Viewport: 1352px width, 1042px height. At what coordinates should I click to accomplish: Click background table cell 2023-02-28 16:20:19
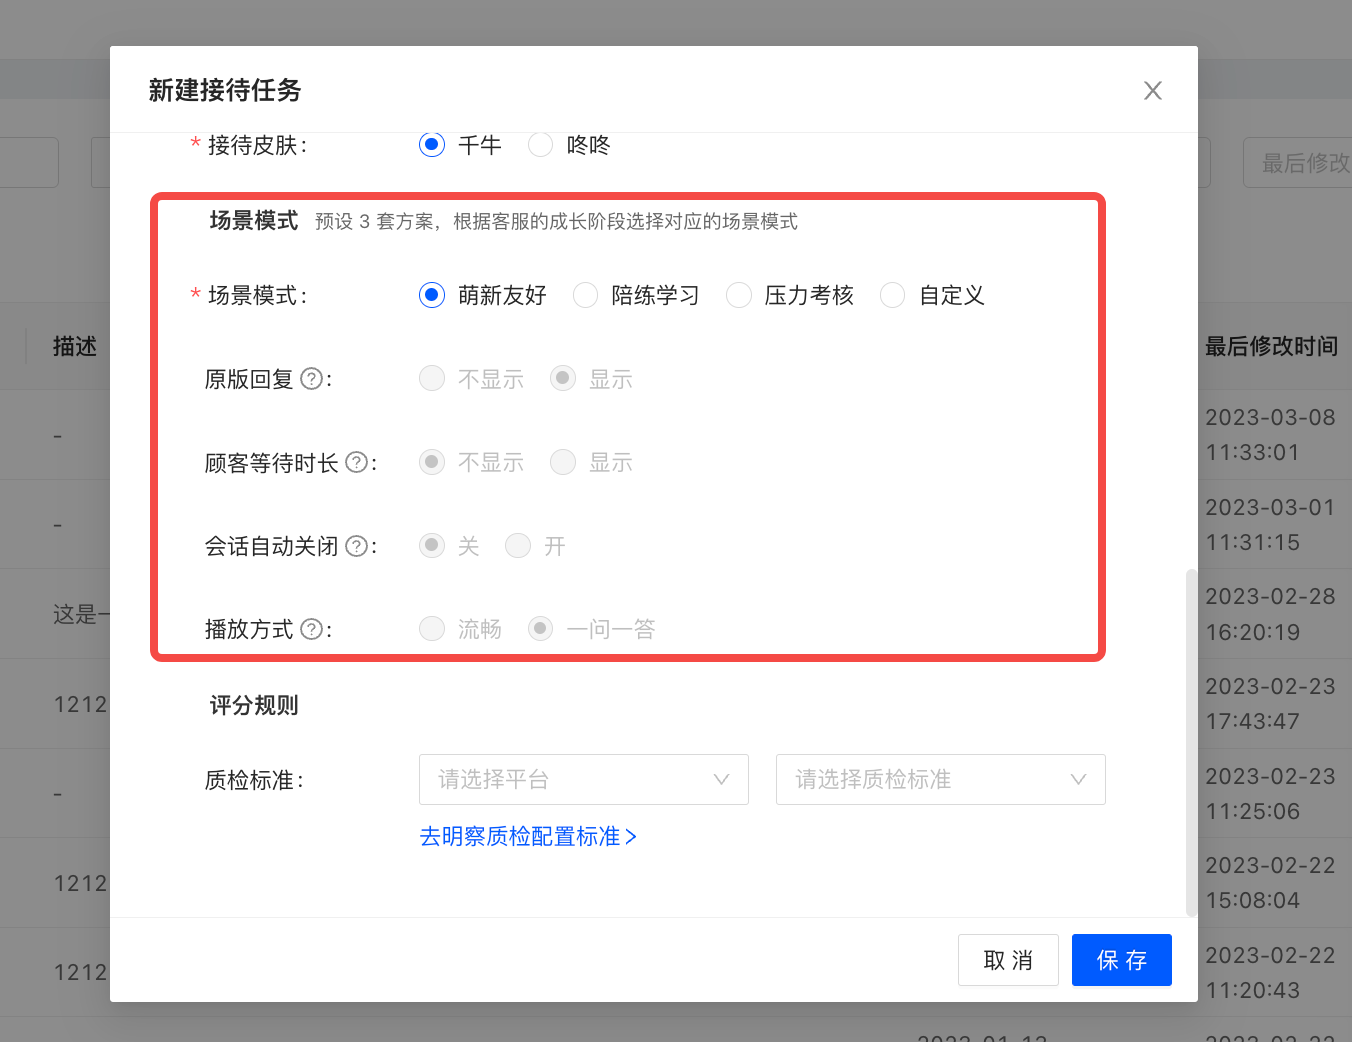[x=1270, y=614]
